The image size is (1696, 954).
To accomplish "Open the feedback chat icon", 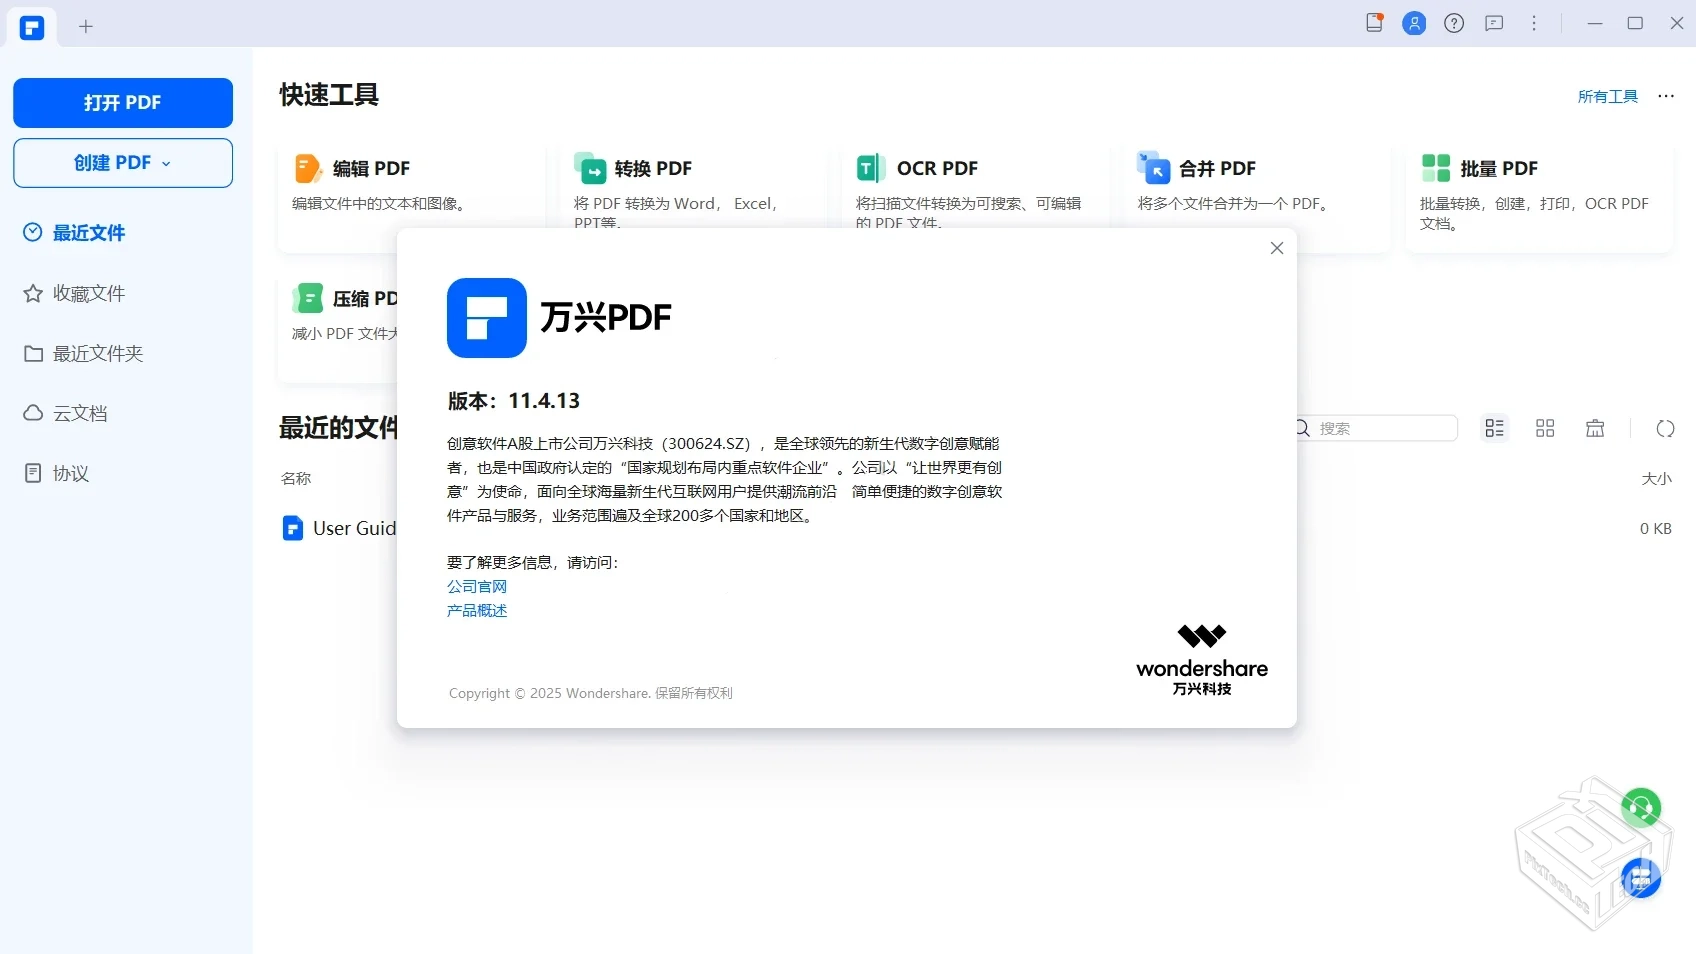I will (1494, 23).
